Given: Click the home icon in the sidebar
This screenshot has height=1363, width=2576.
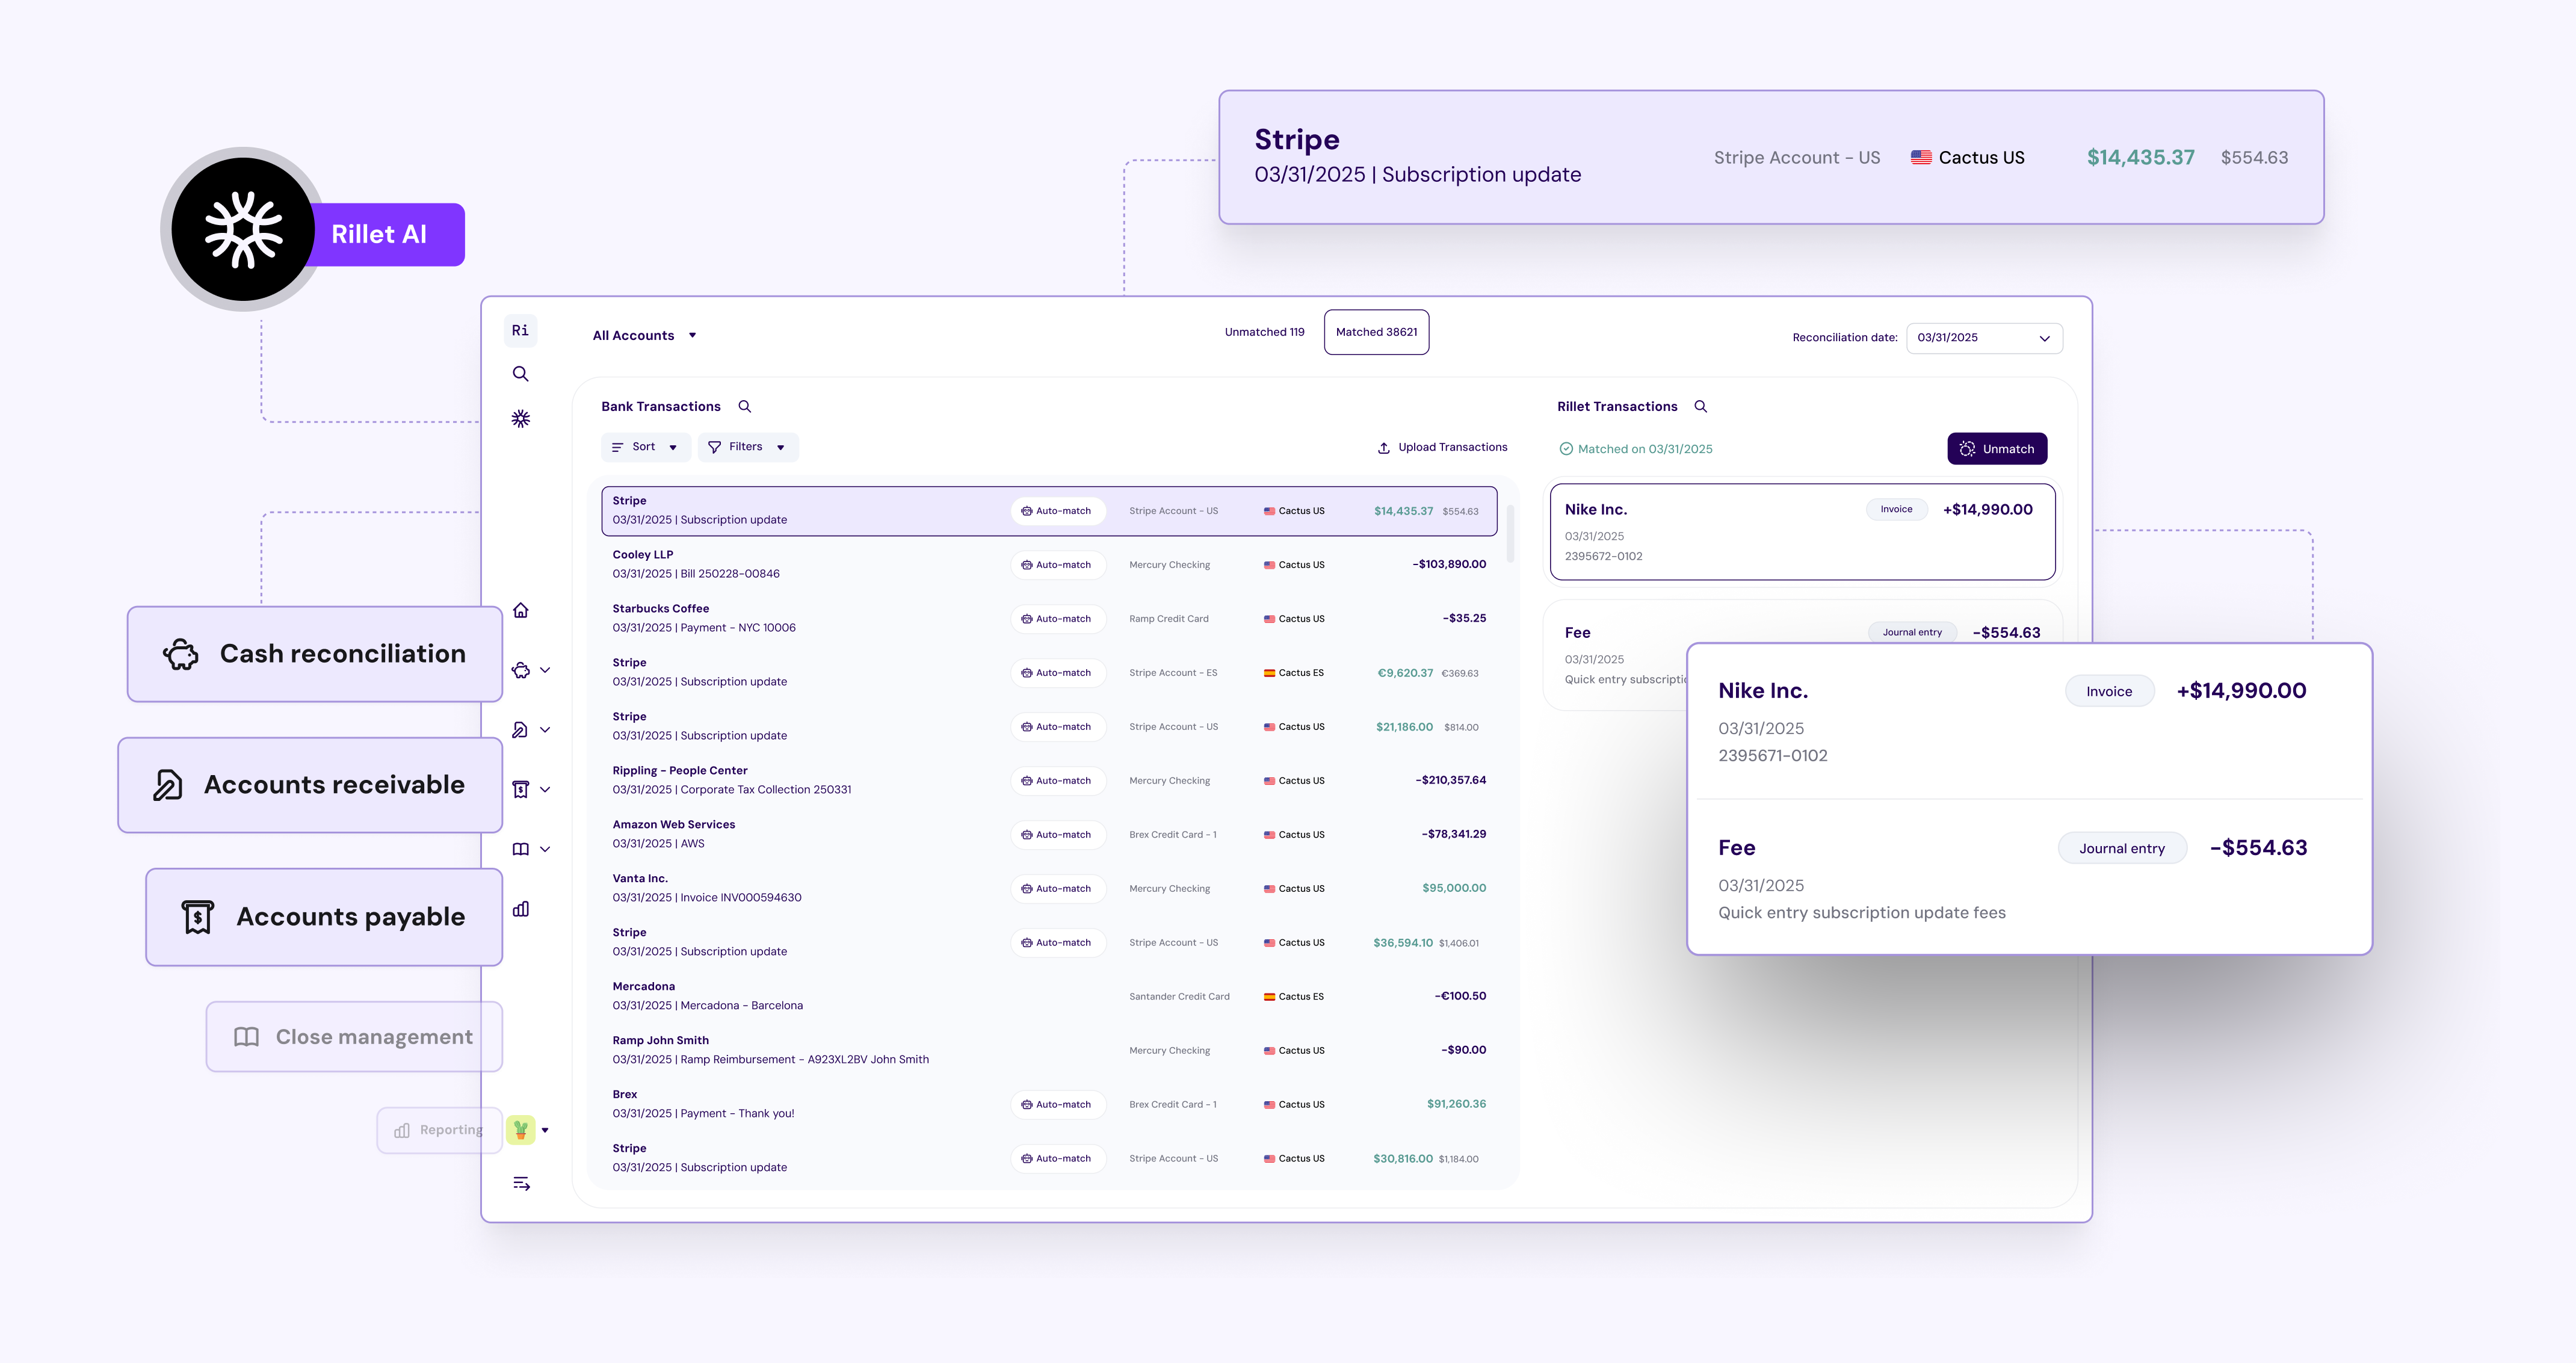Looking at the screenshot, I should [x=520, y=610].
